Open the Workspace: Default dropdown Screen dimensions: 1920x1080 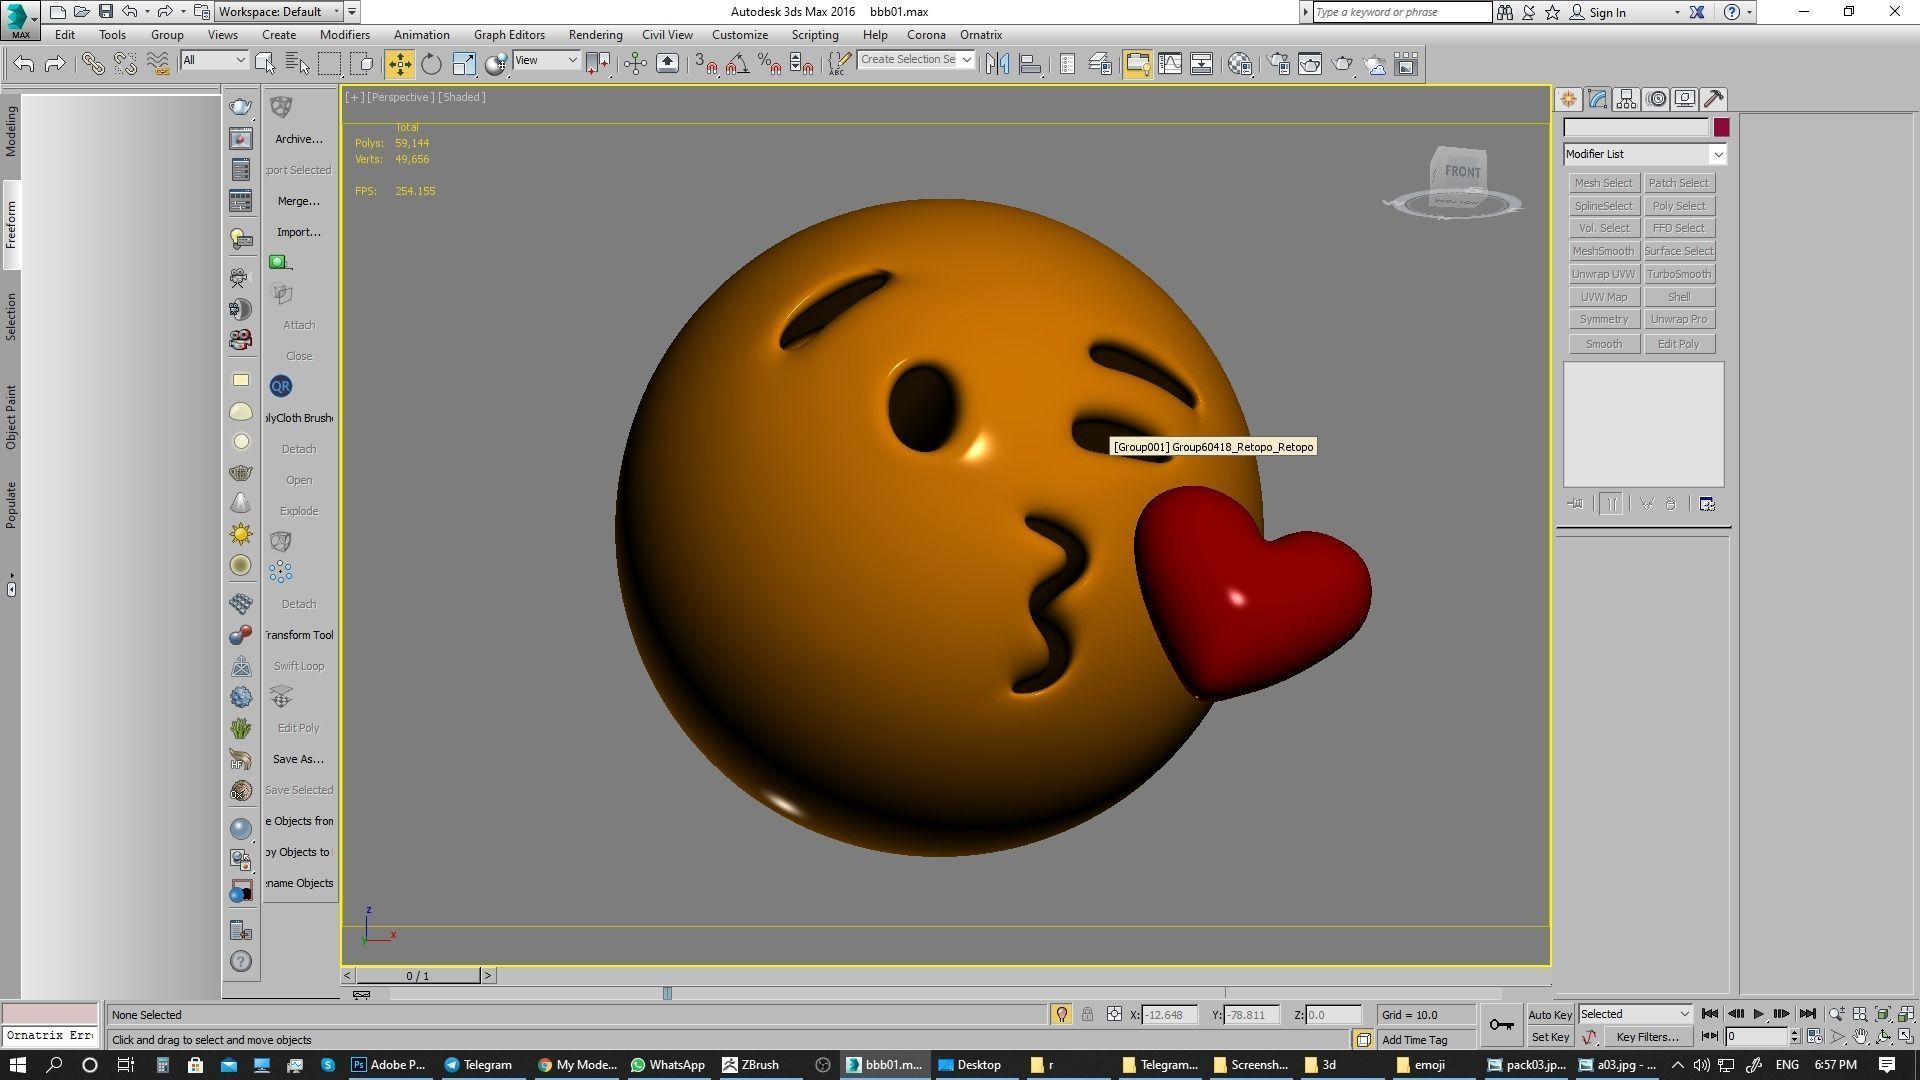[x=279, y=12]
